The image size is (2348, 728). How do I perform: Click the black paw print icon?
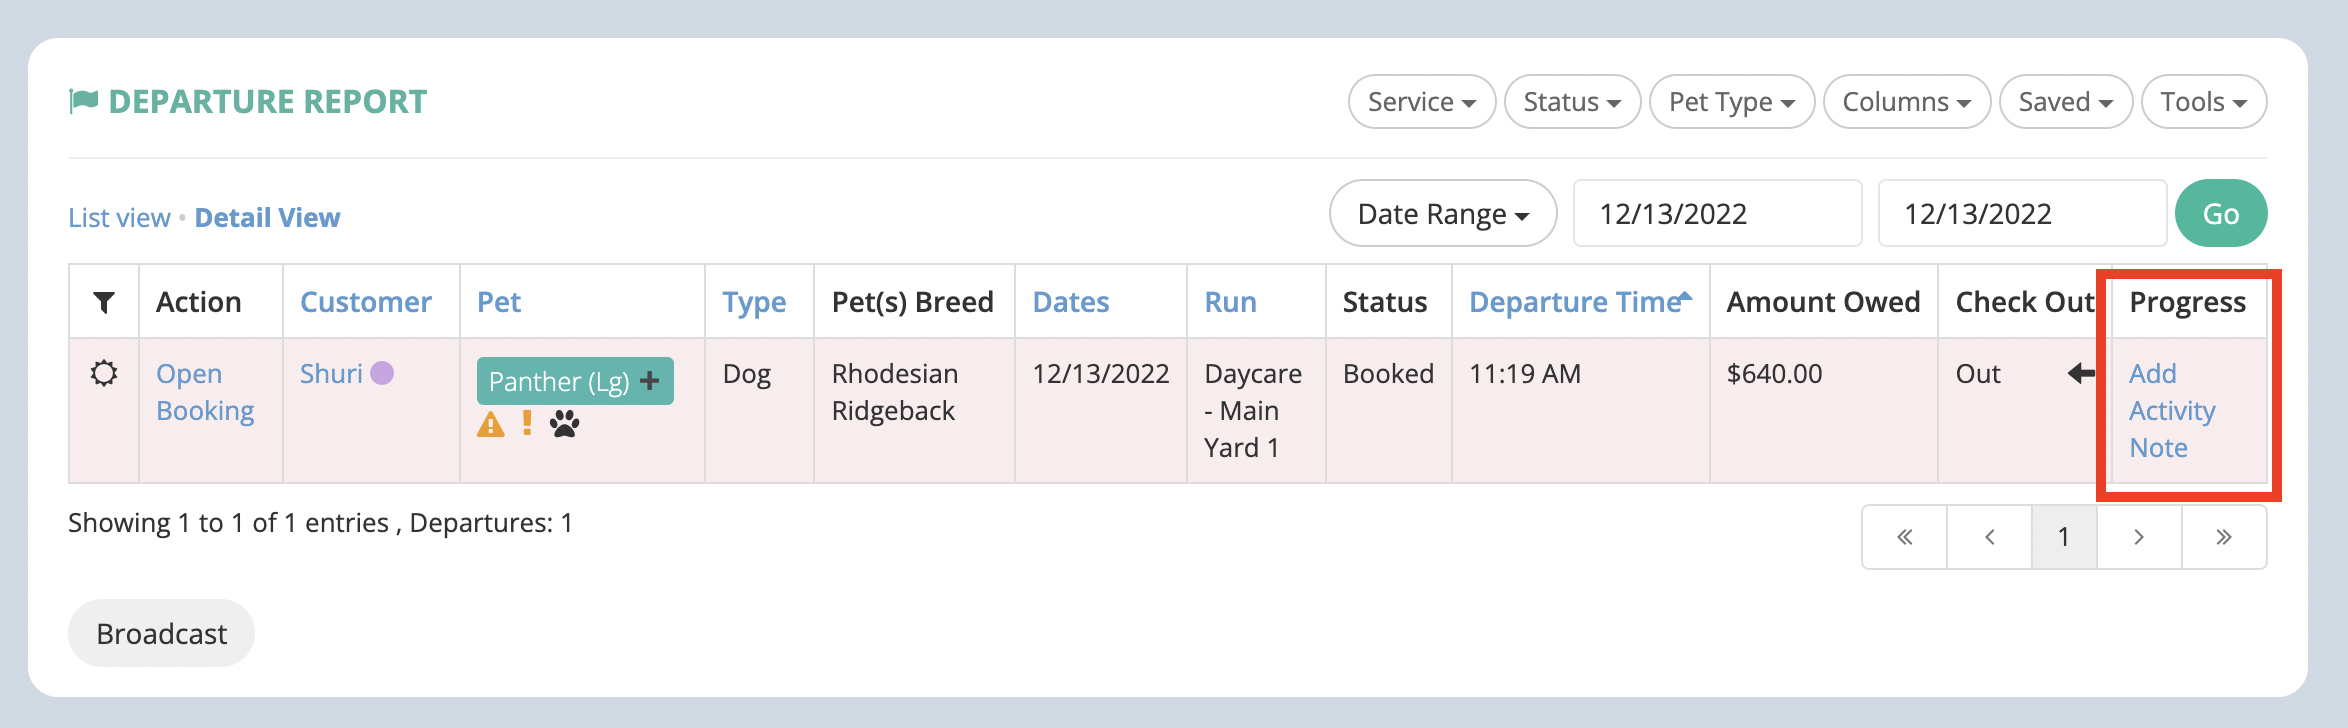[565, 424]
